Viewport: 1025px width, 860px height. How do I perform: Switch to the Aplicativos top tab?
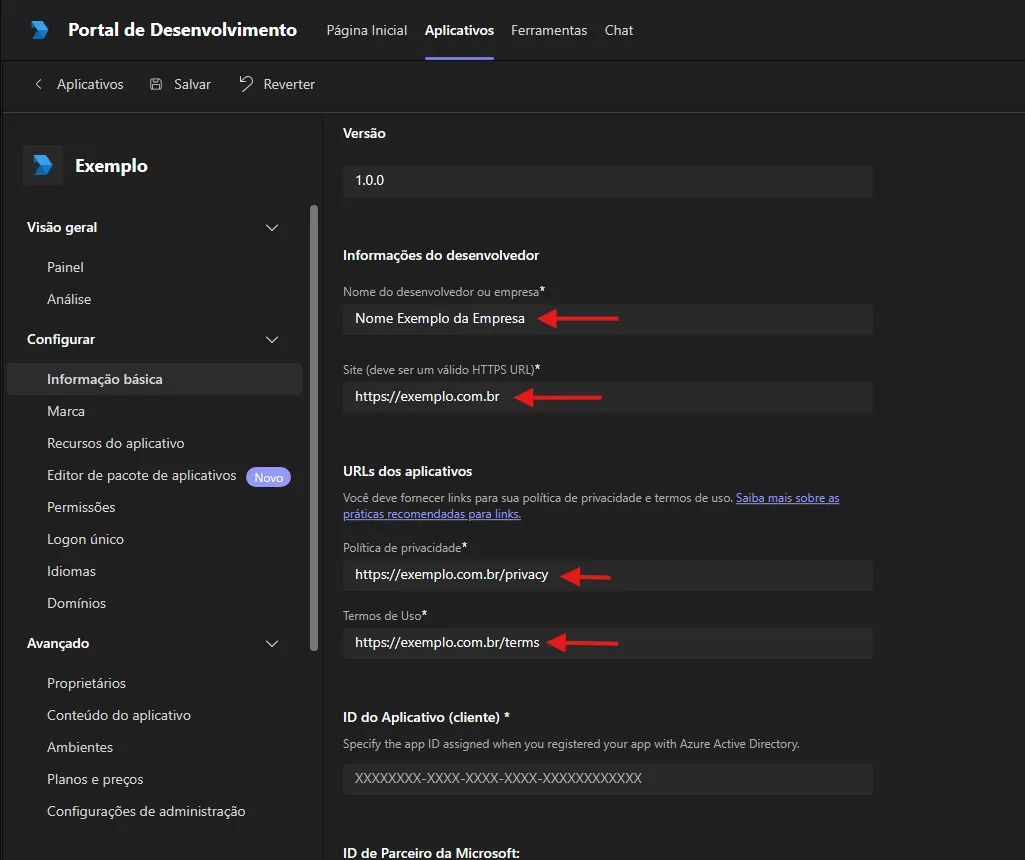460,31
